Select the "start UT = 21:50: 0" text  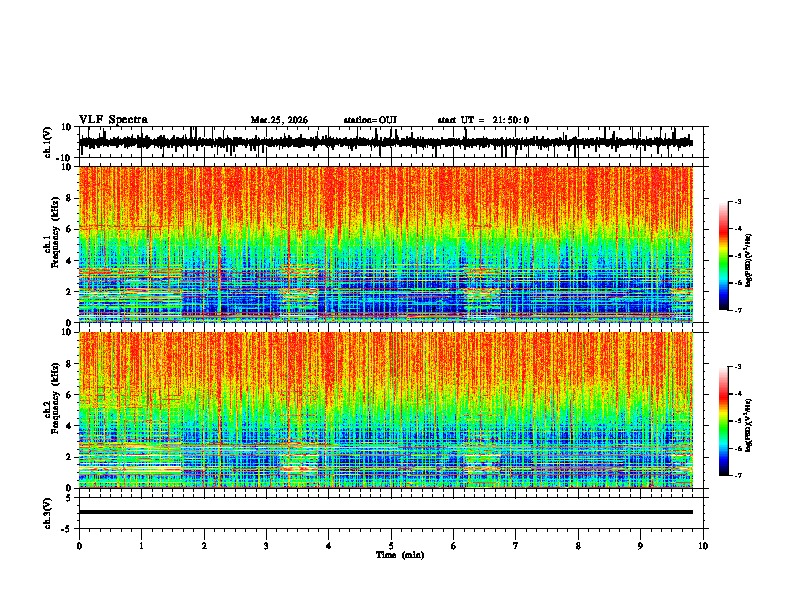click(x=483, y=120)
